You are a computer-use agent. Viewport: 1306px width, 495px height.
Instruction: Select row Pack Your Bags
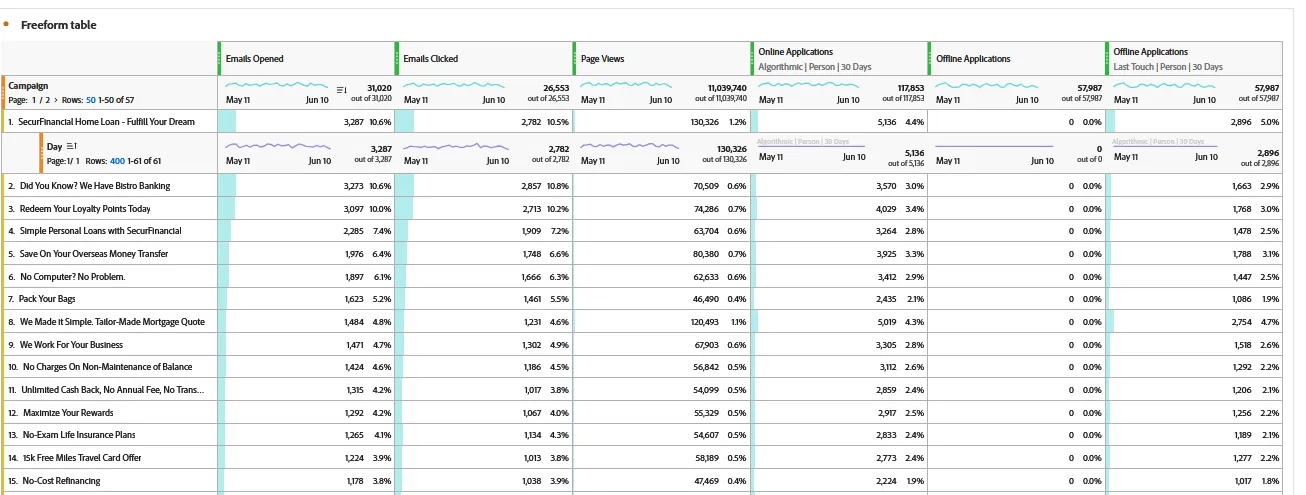[111, 299]
